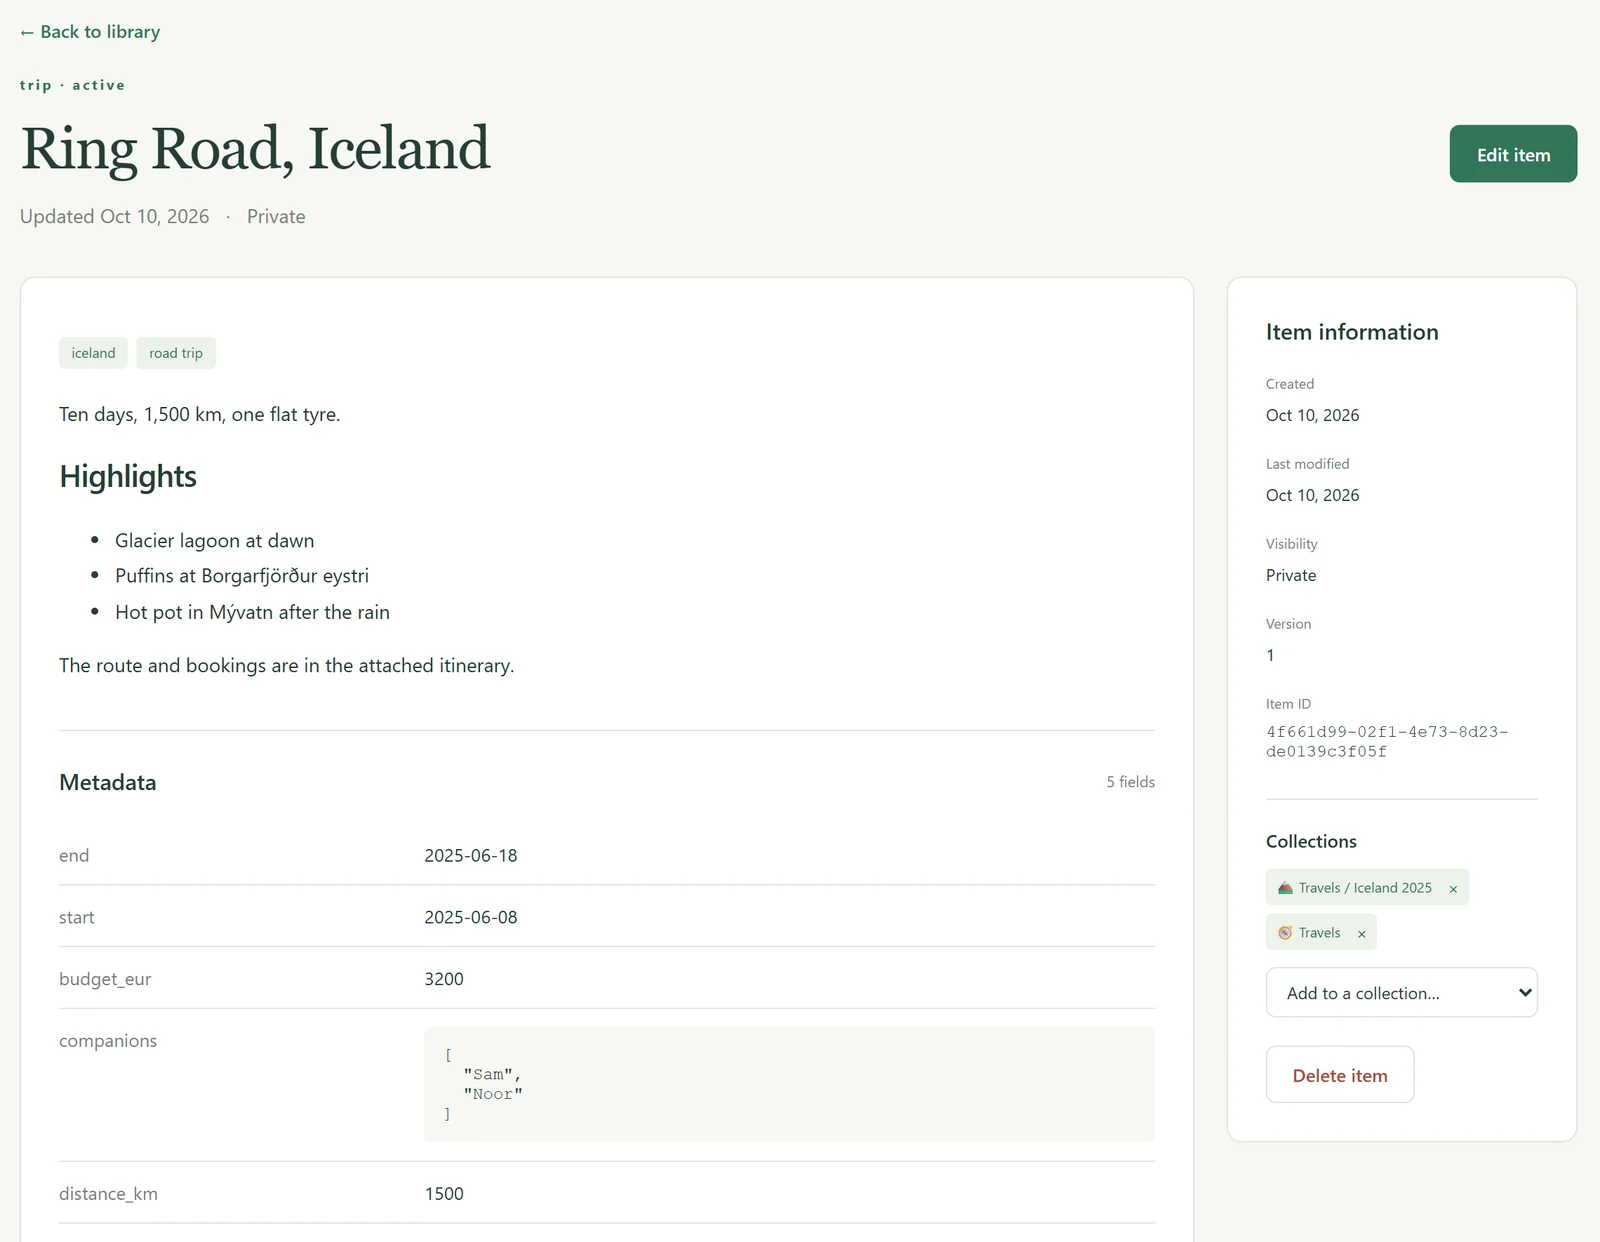Select the road trip tag

point(176,353)
